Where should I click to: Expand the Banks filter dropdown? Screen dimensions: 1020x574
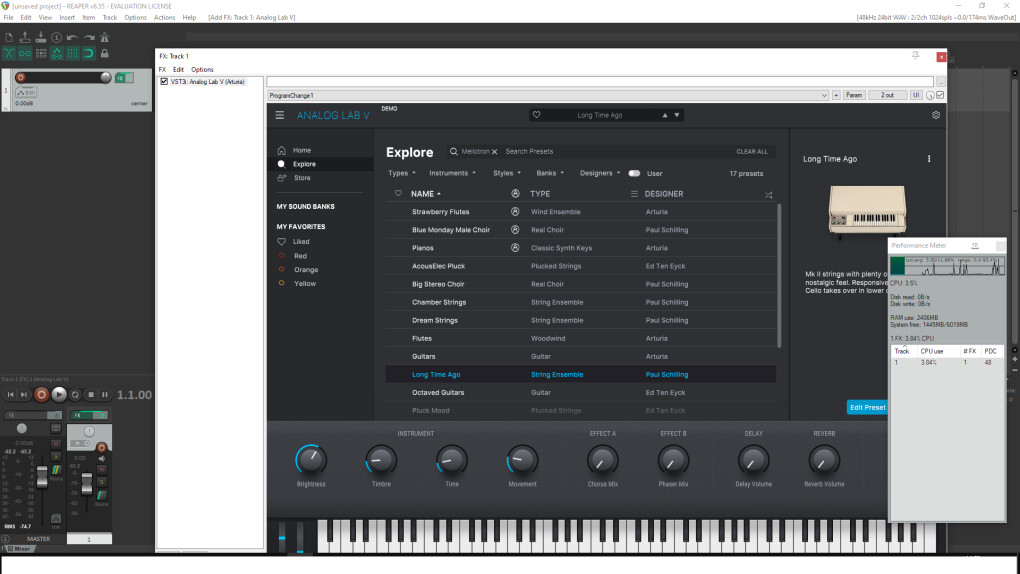[x=550, y=174]
